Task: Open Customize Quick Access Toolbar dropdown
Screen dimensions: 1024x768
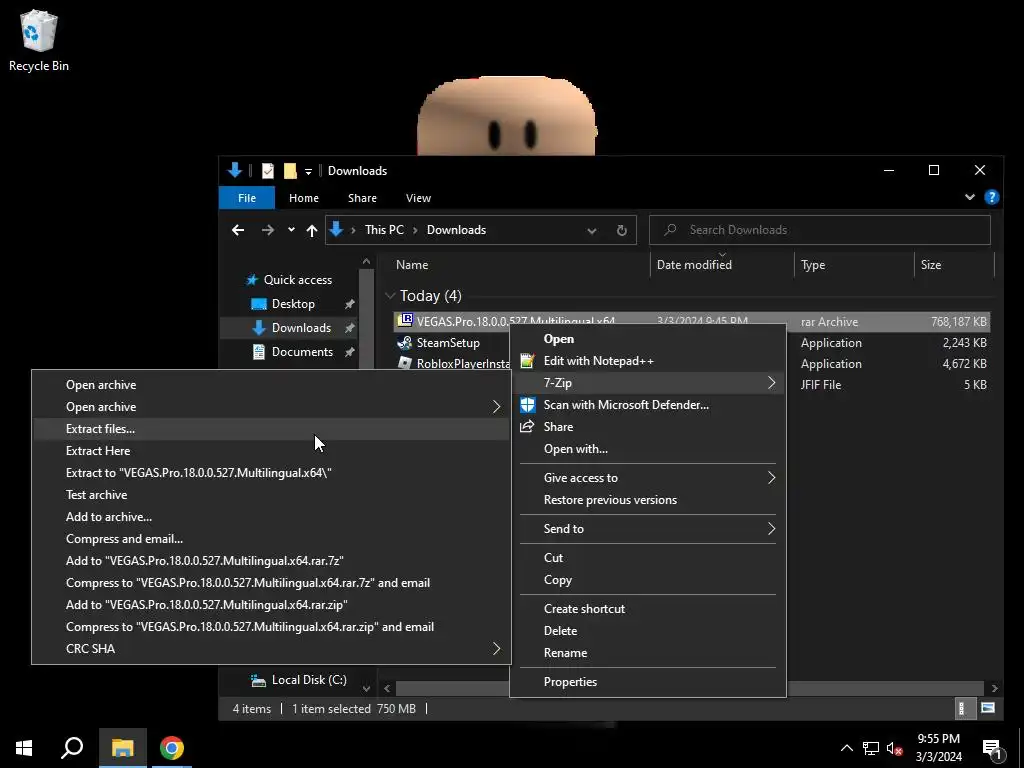Action: (x=308, y=171)
